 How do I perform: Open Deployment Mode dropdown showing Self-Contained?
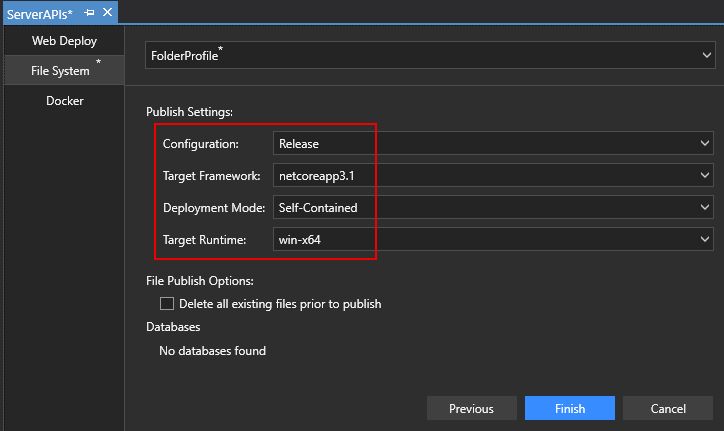pyautogui.click(x=493, y=207)
